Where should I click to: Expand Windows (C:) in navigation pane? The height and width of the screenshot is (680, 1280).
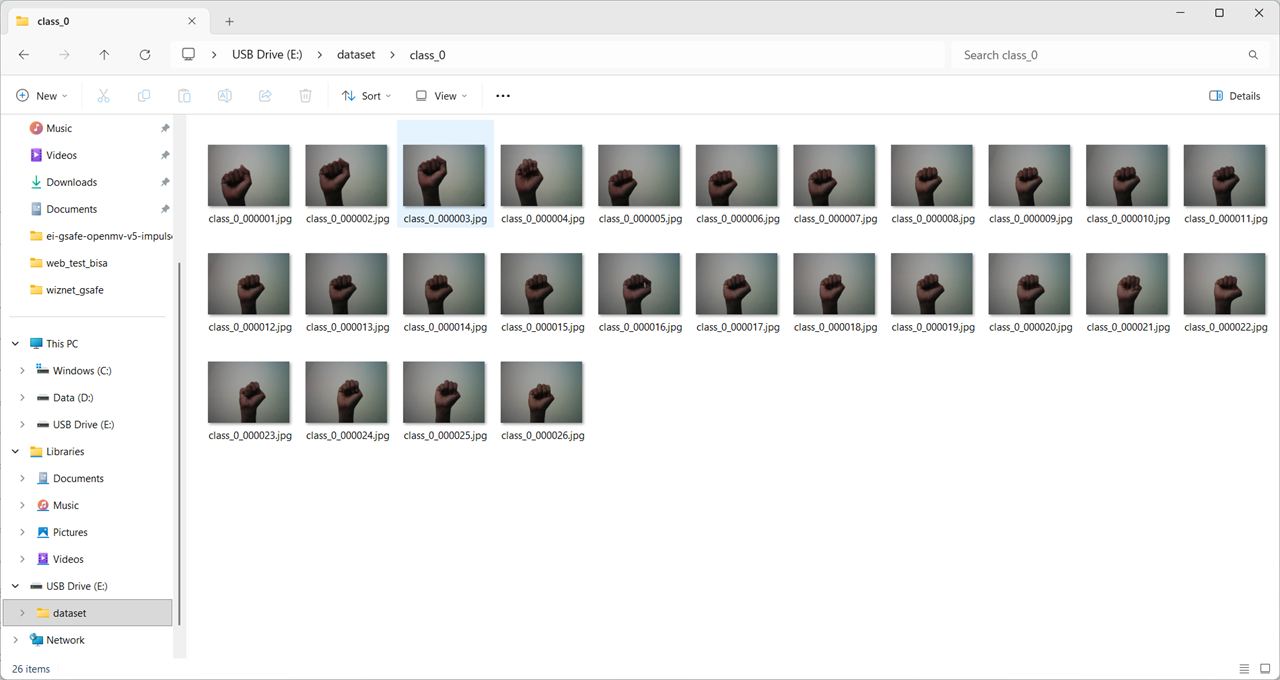[22, 371]
